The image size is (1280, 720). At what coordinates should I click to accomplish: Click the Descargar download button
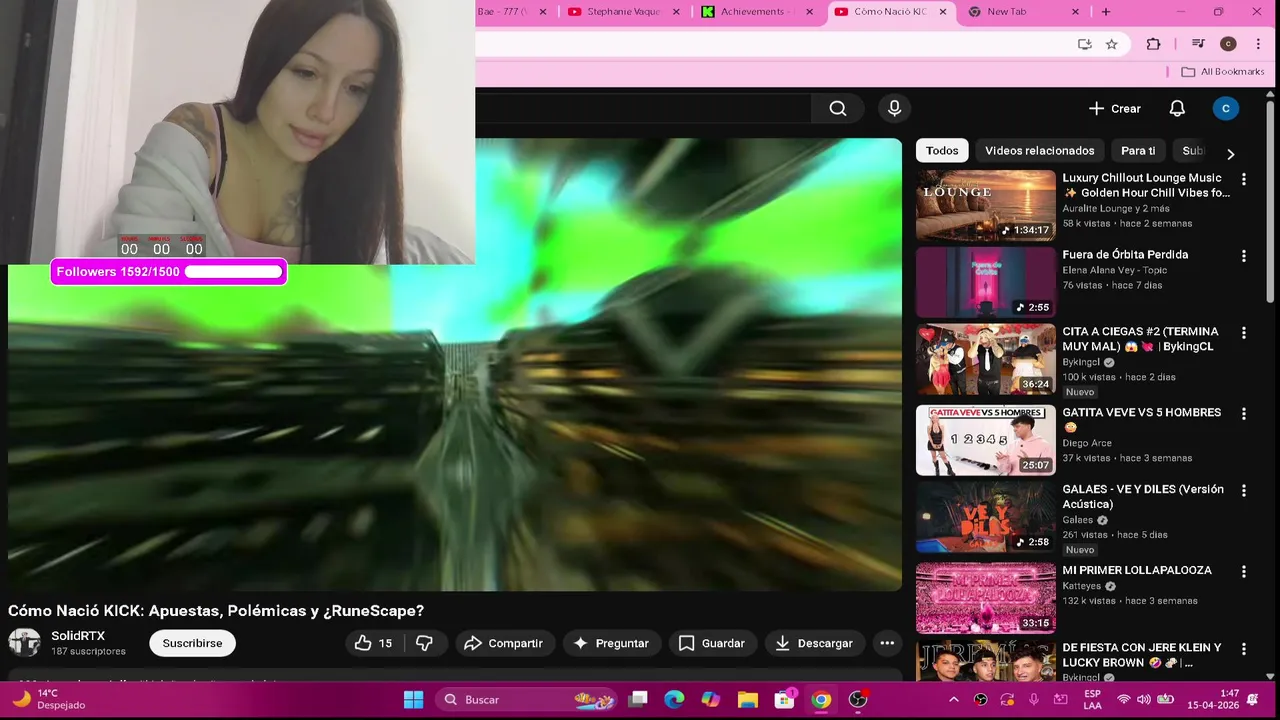click(x=814, y=643)
